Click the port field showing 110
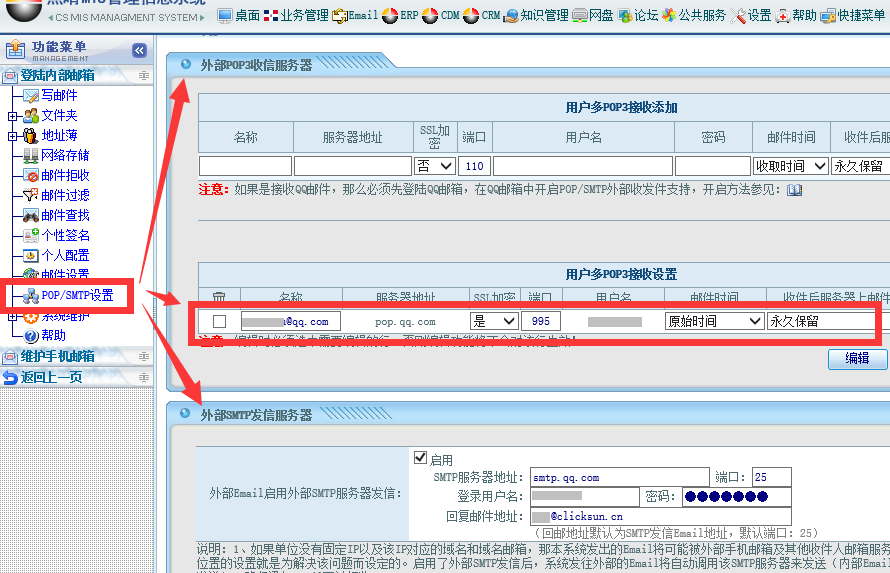Screen dimensions: 890x573 click(475, 166)
